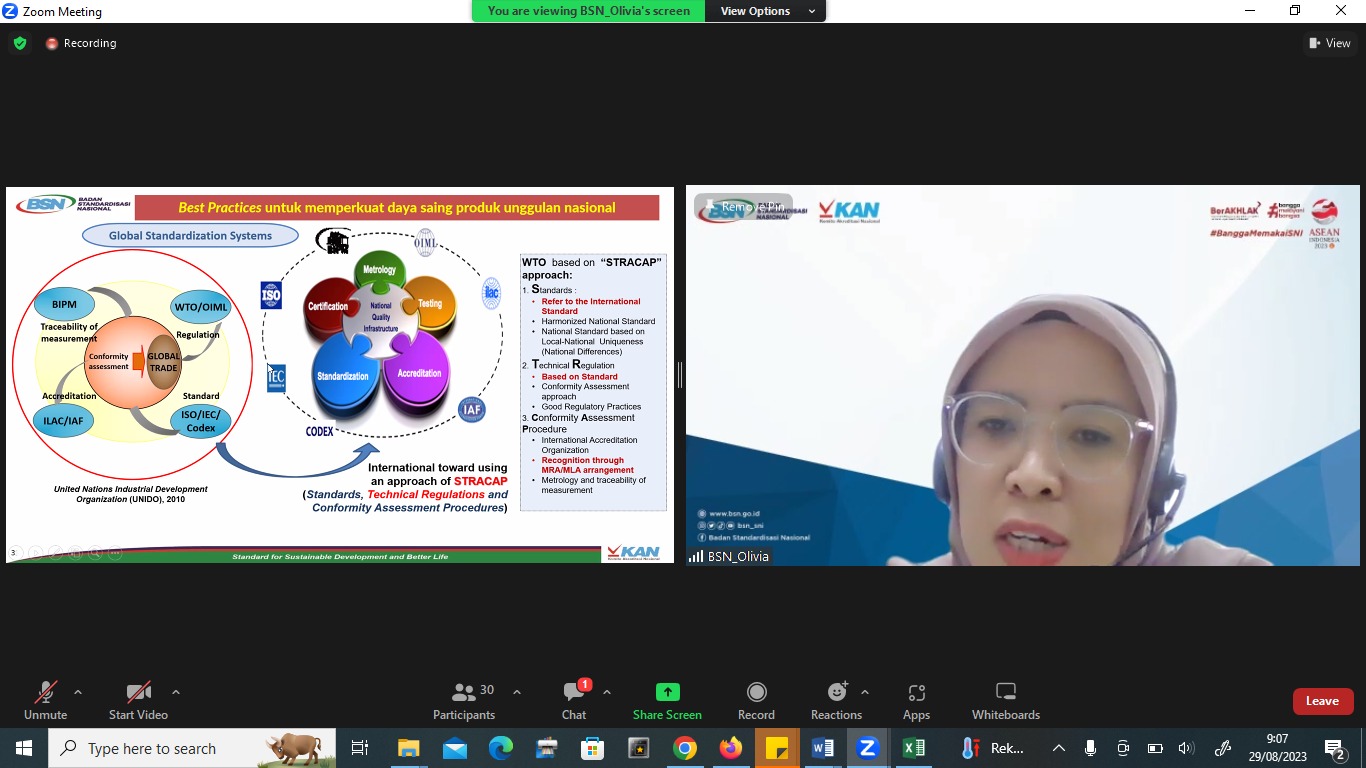Open the Windows Start menu
1366x768 pixels.
coord(23,748)
